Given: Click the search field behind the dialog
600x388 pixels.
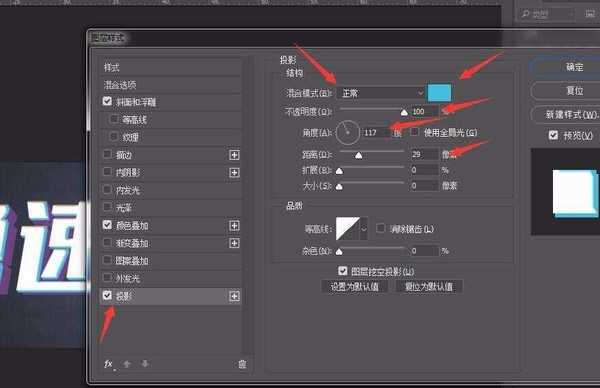Looking at the screenshot, I should (547, 14).
